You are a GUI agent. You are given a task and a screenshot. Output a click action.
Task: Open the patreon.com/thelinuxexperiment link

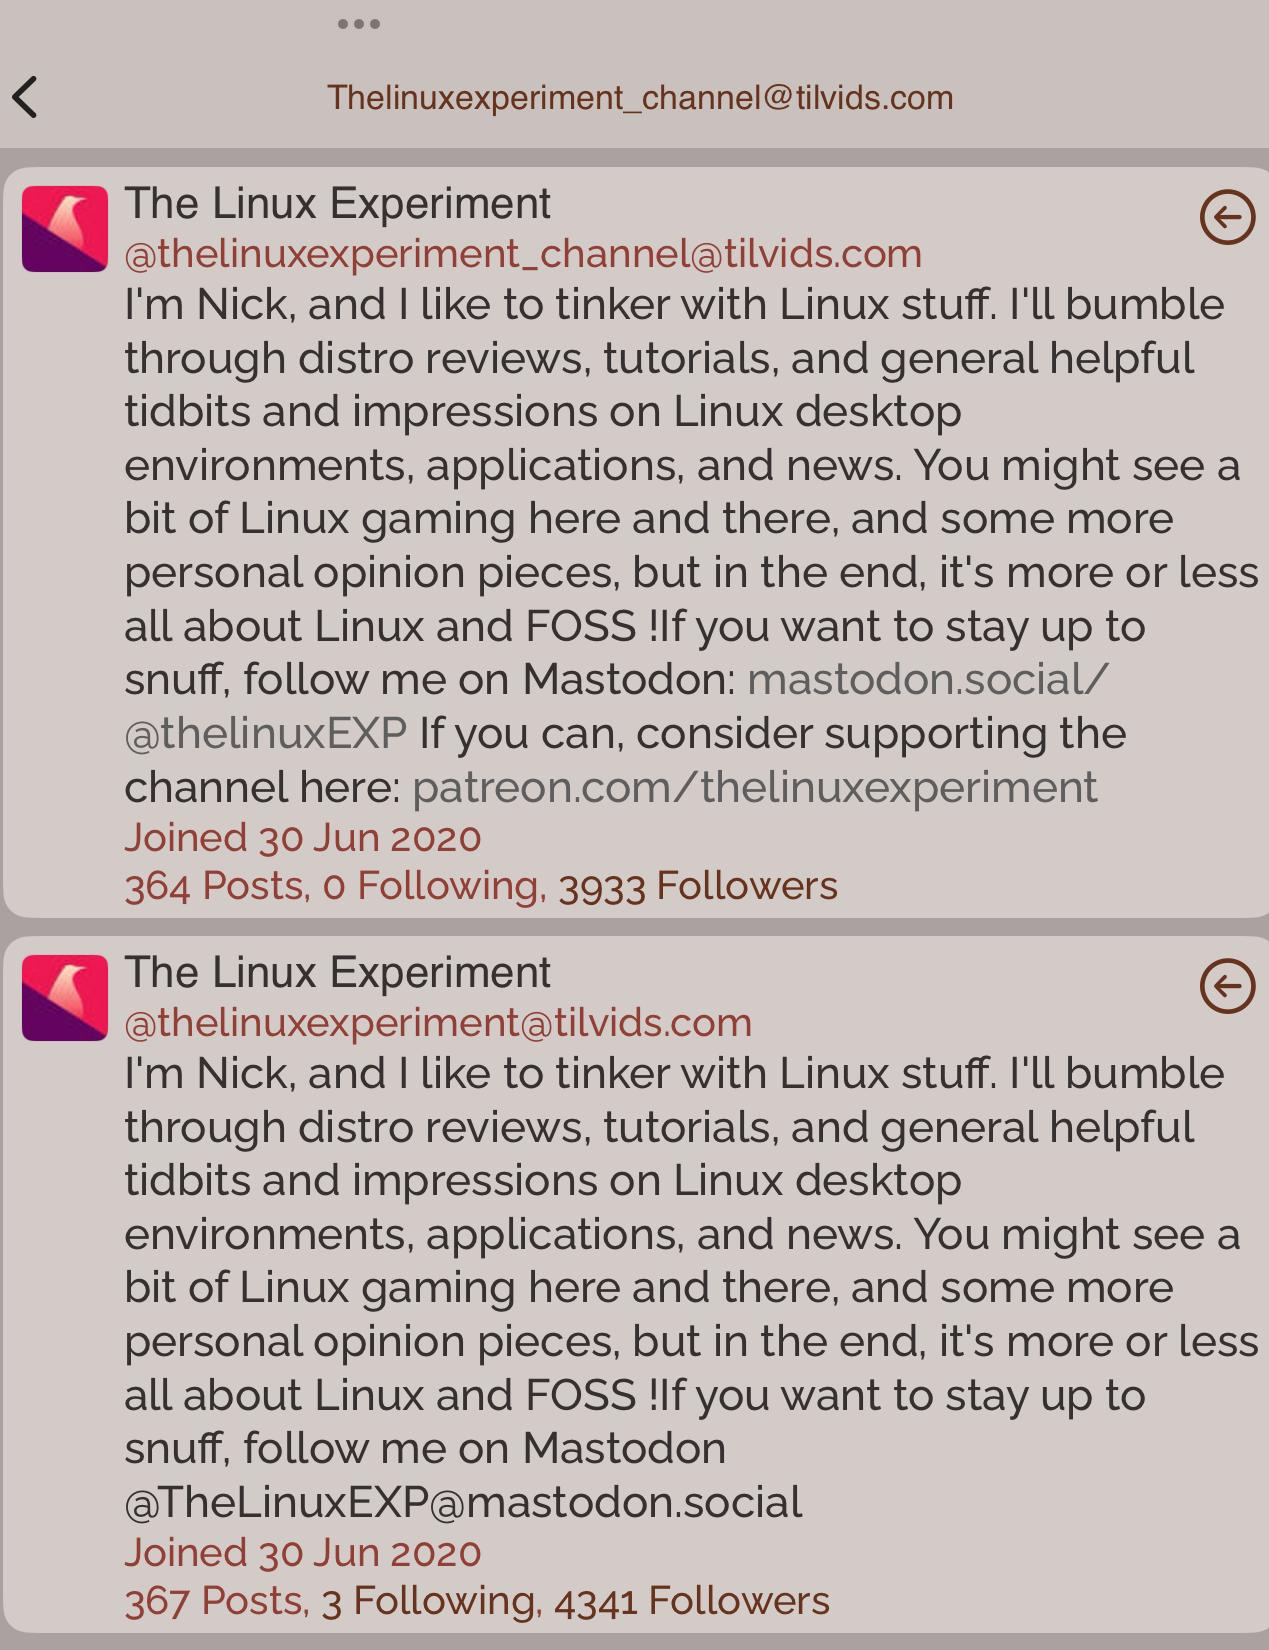[x=755, y=787]
